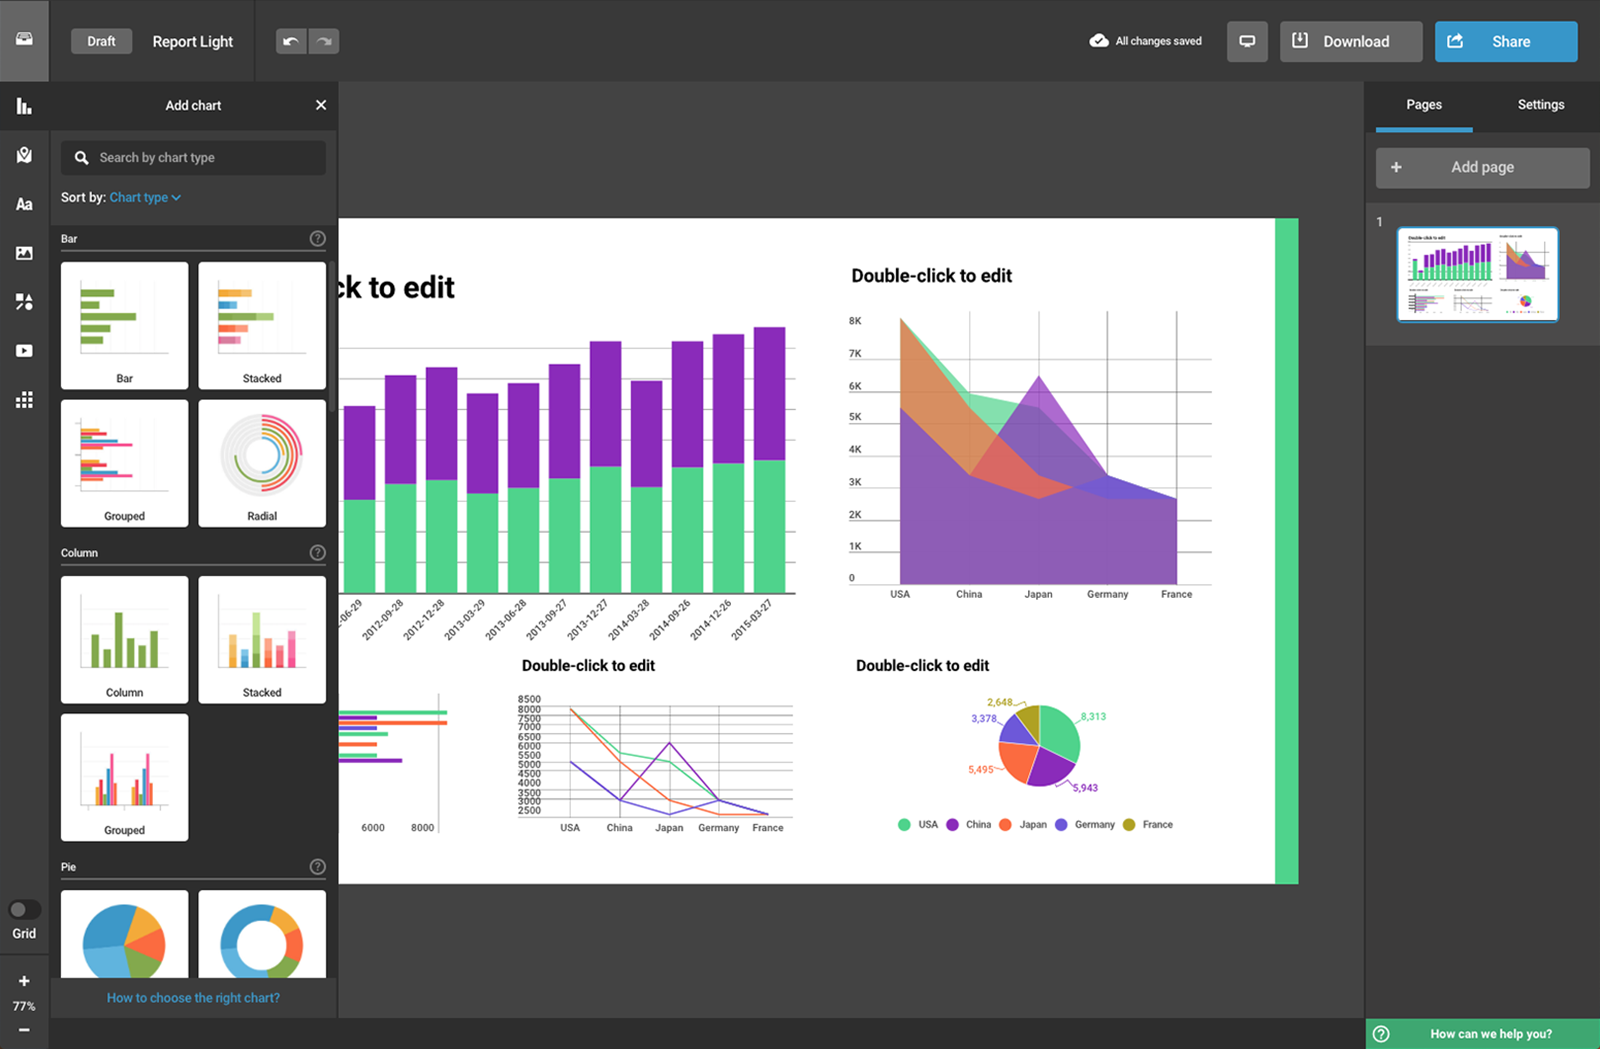
Task: Open the Video insertion panel
Action: (x=24, y=350)
